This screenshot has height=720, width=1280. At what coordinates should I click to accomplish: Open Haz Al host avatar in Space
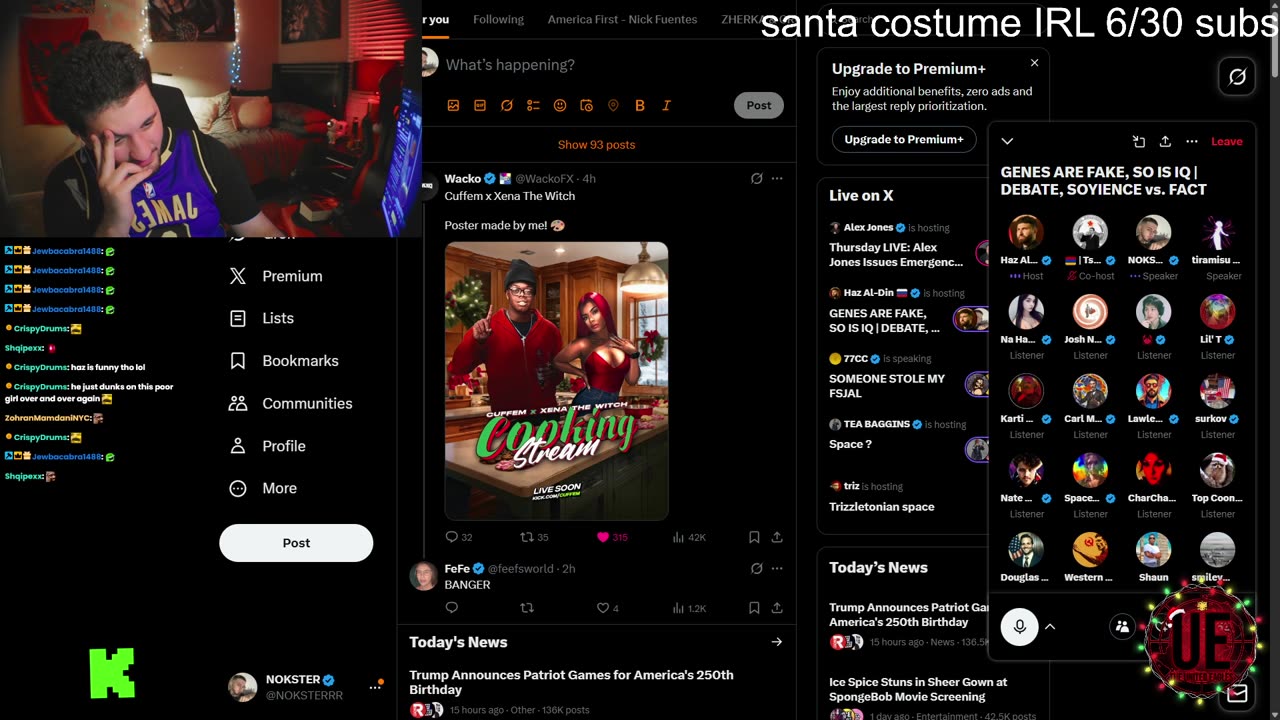(1026, 233)
